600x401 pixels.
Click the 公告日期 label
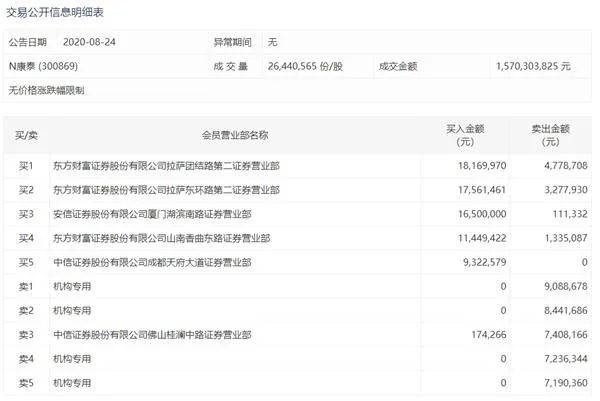28,42
